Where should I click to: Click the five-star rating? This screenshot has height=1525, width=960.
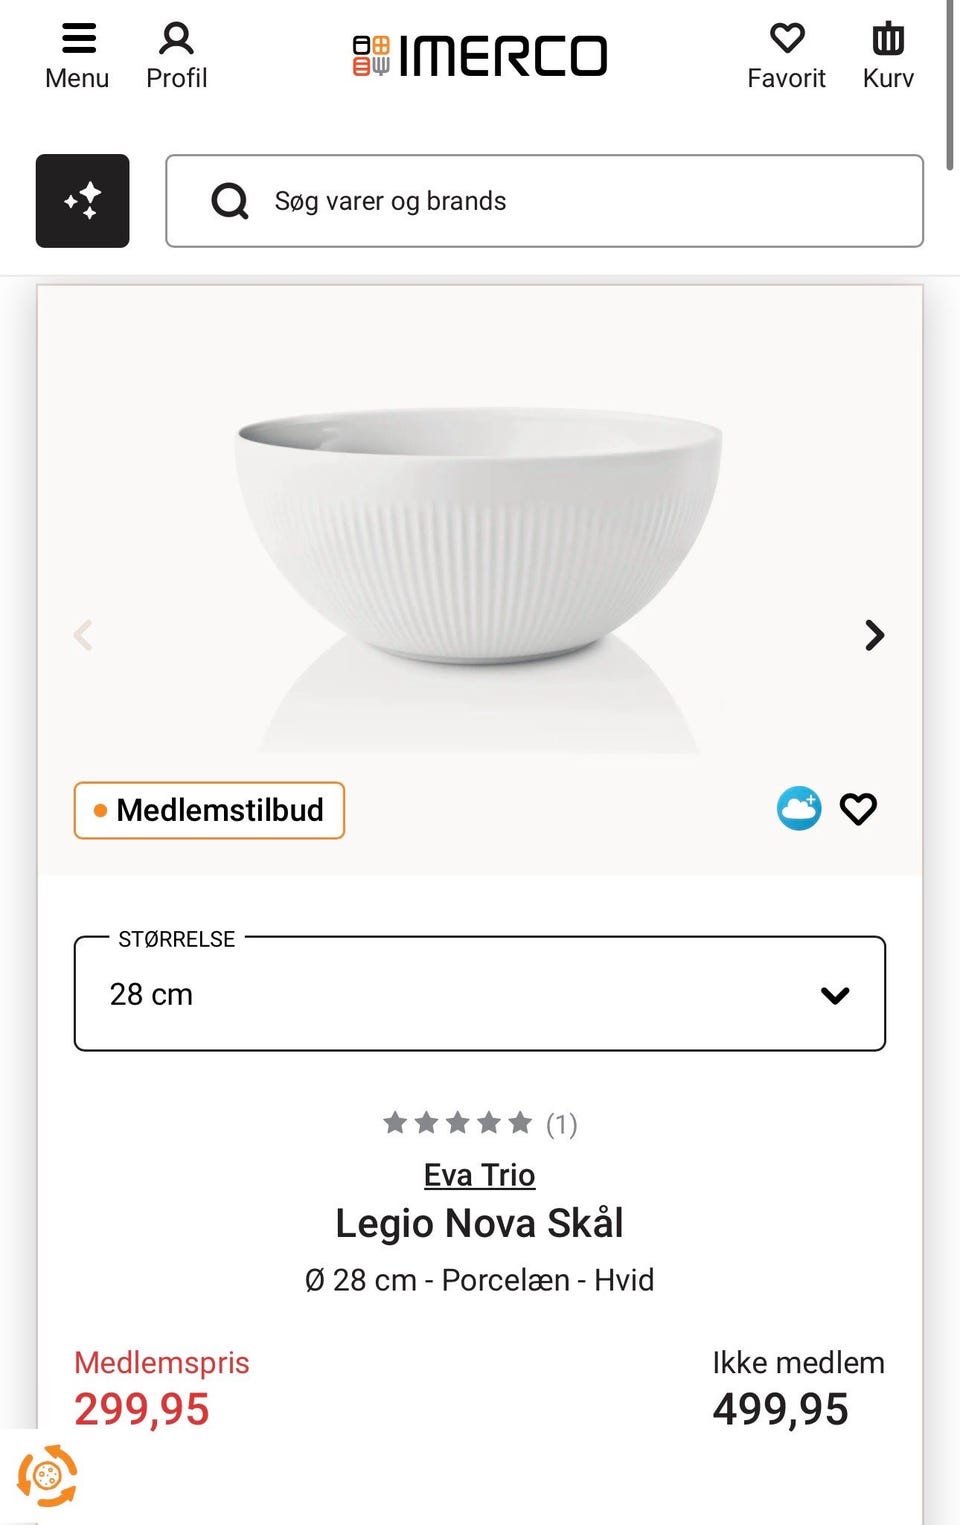pyautogui.click(x=459, y=1122)
